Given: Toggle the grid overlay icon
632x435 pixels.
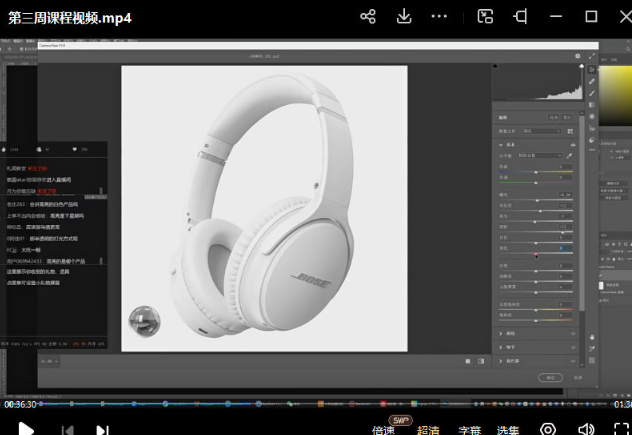Looking at the screenshot, I should [592, 360].
